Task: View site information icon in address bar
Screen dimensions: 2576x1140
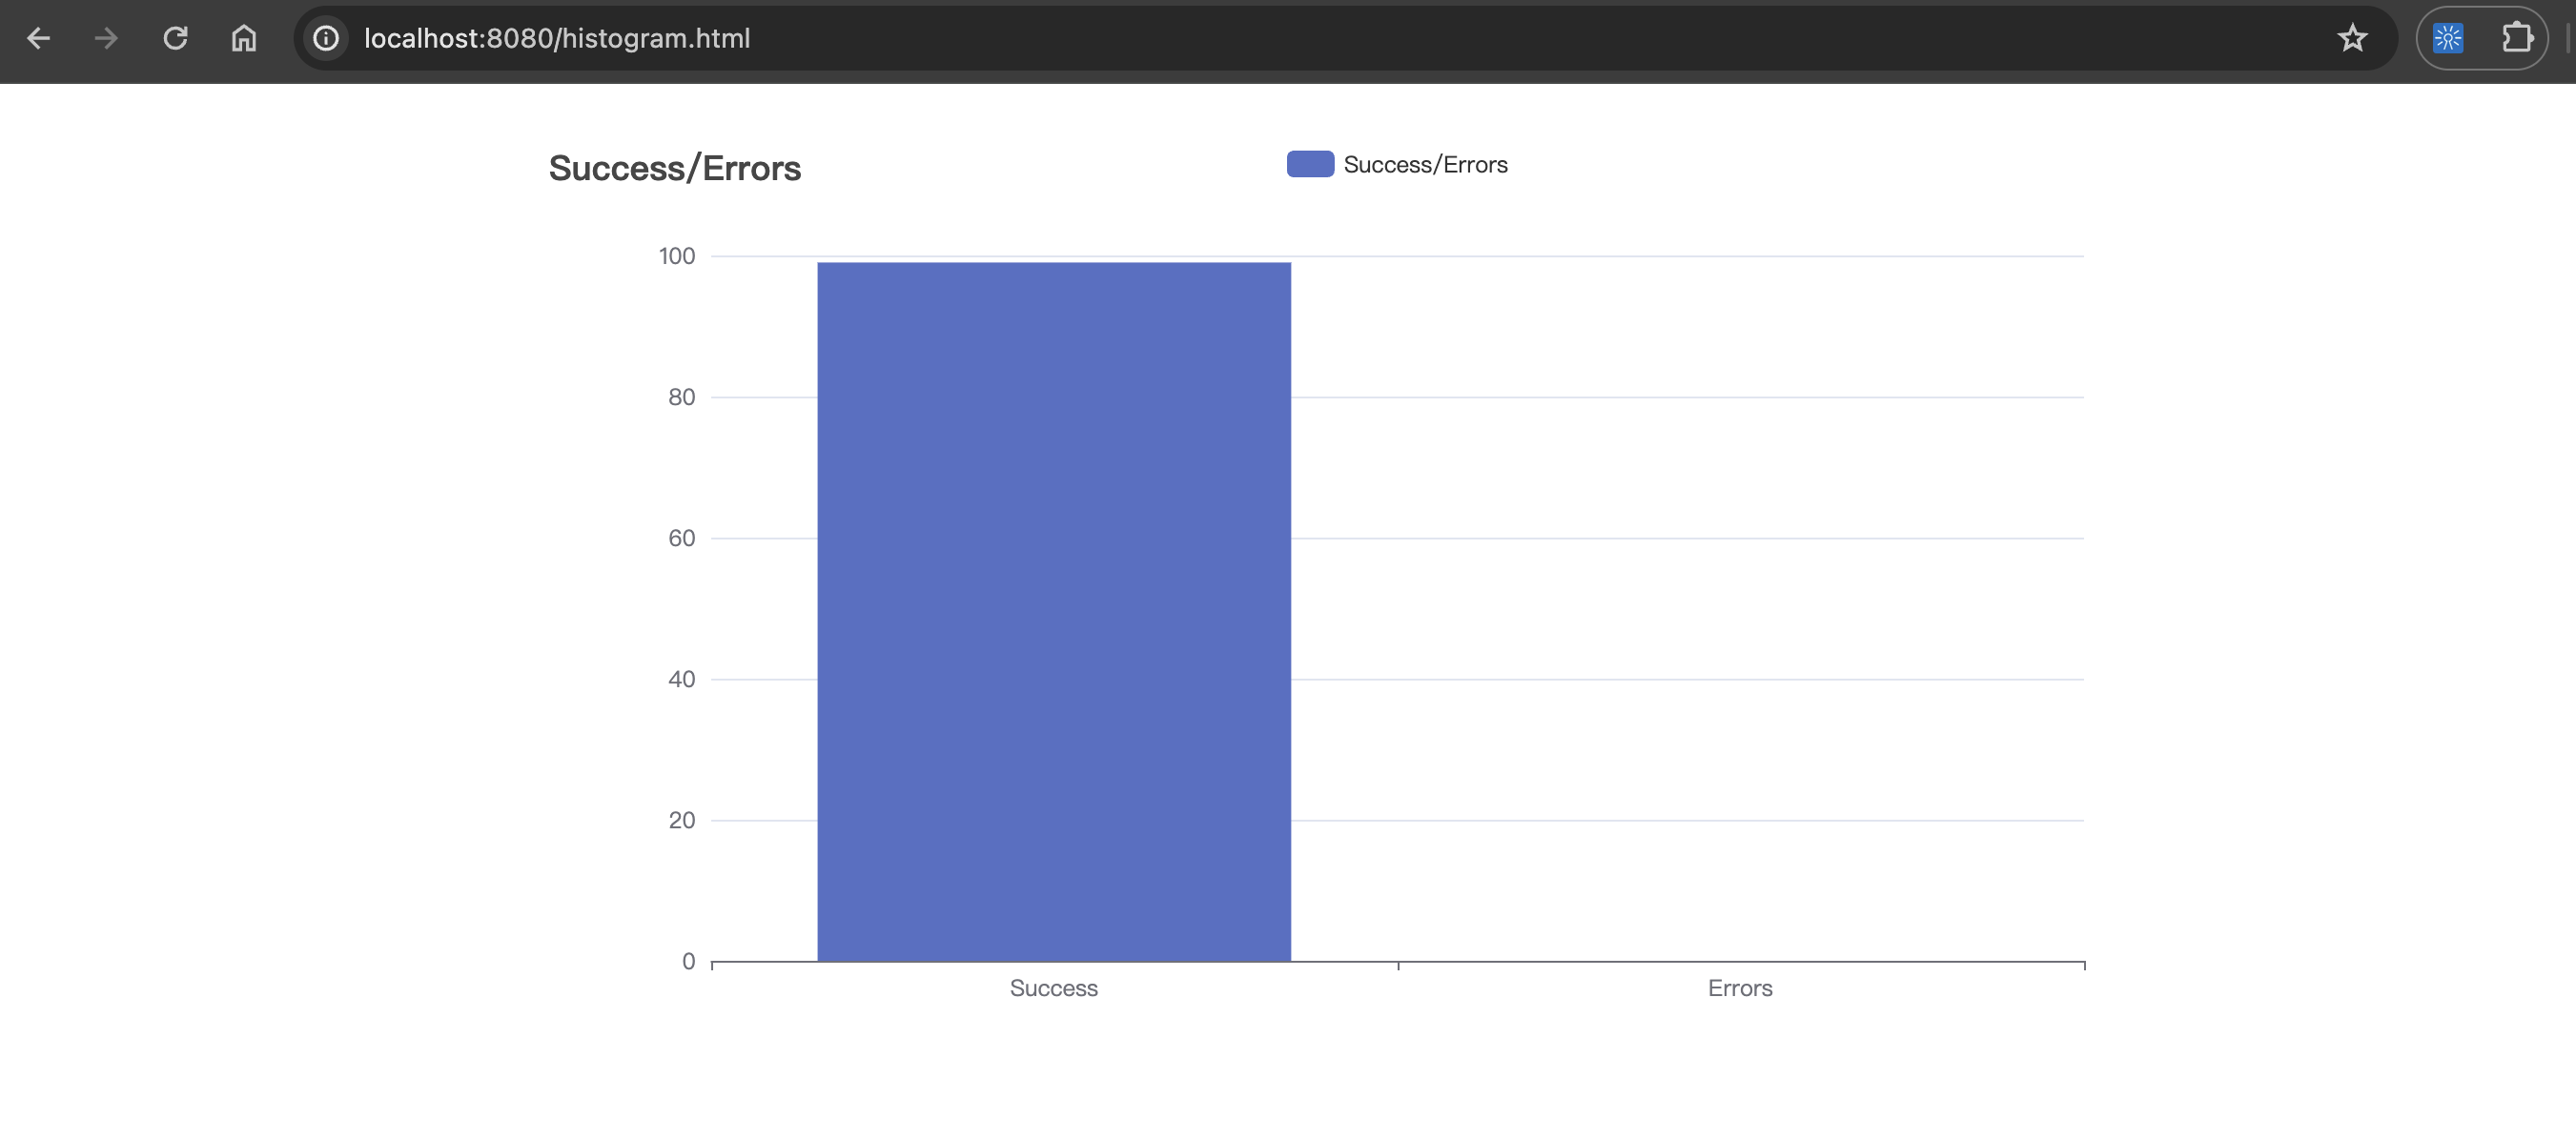Action: pyautogui.click(x=326, y=38)
